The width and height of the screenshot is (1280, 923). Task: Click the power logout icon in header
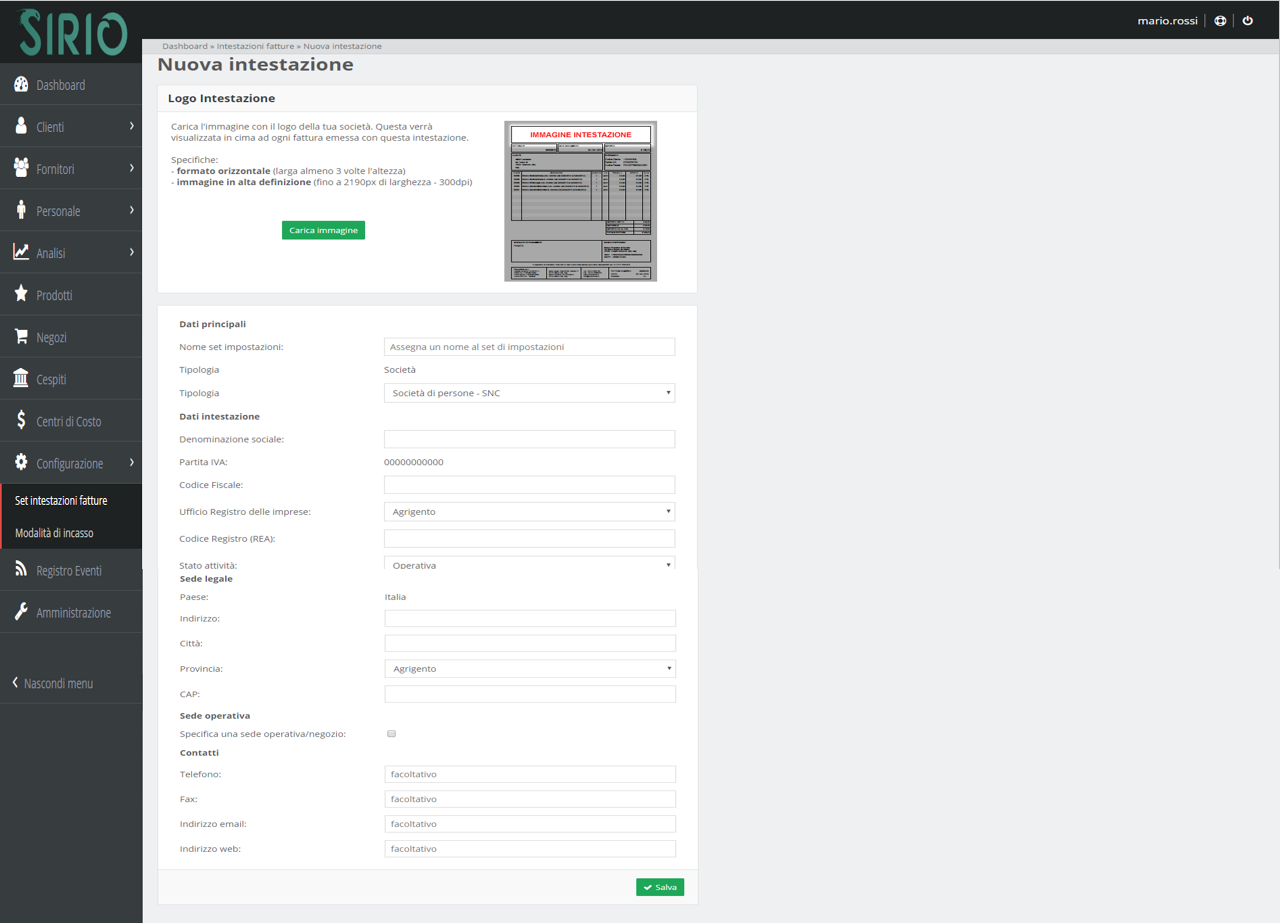[1247, 20]
